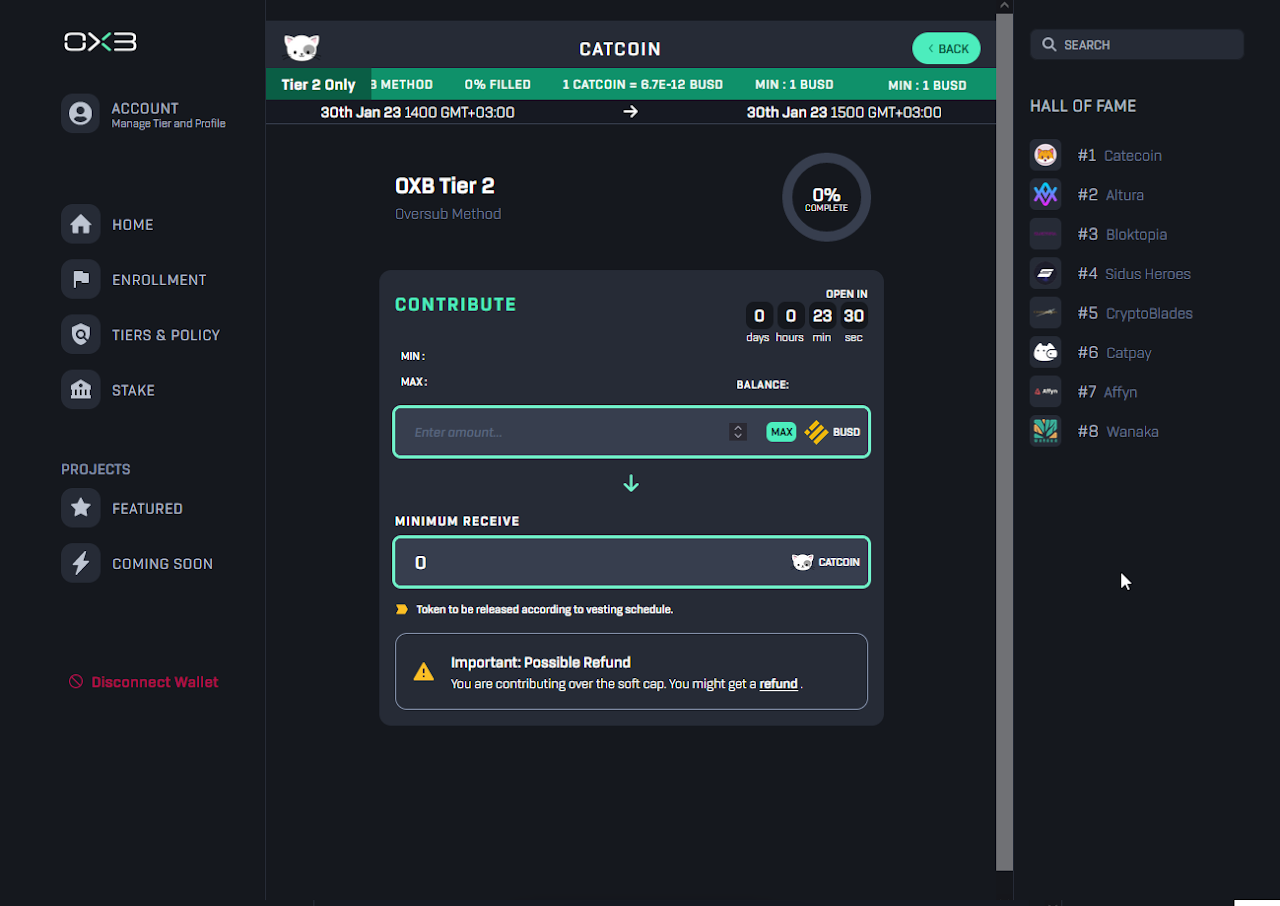The height and width of the screenshot is (906, 1280).
Task: Click the Disconnect Wallet prohibited icon
Action: [x=76, y=682]
